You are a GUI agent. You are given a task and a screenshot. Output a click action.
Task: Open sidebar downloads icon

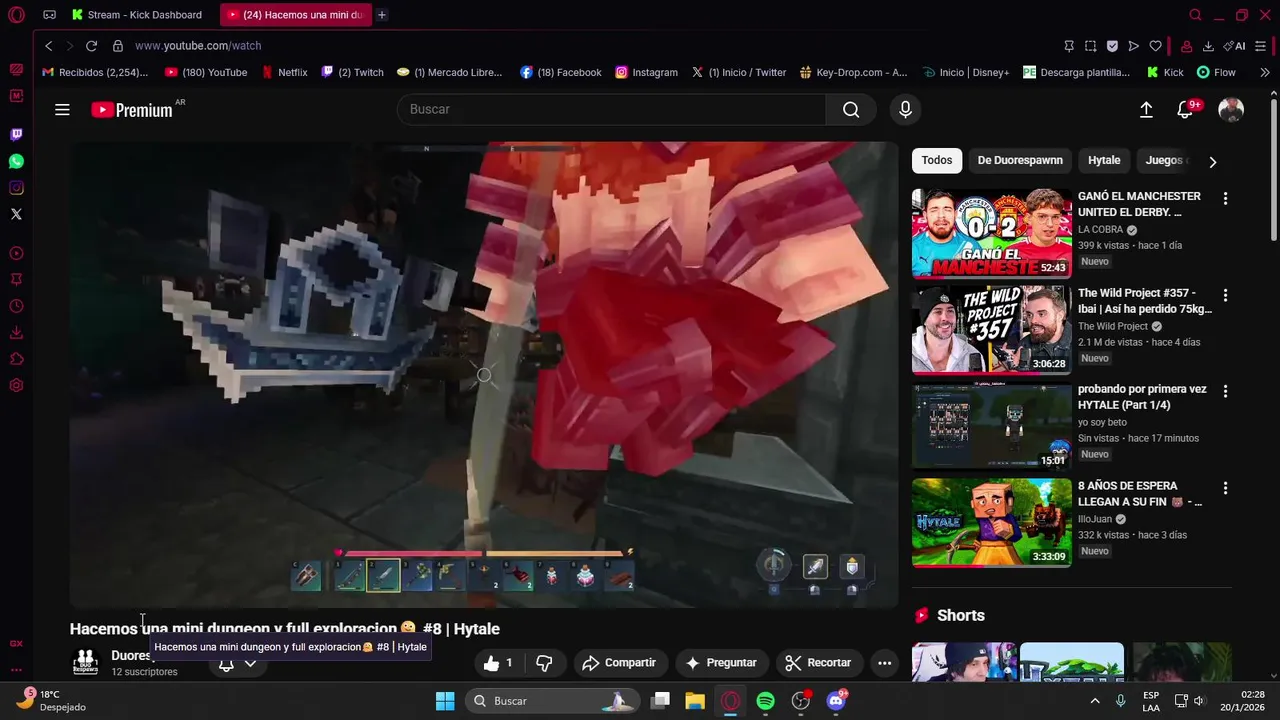(16, 333)
